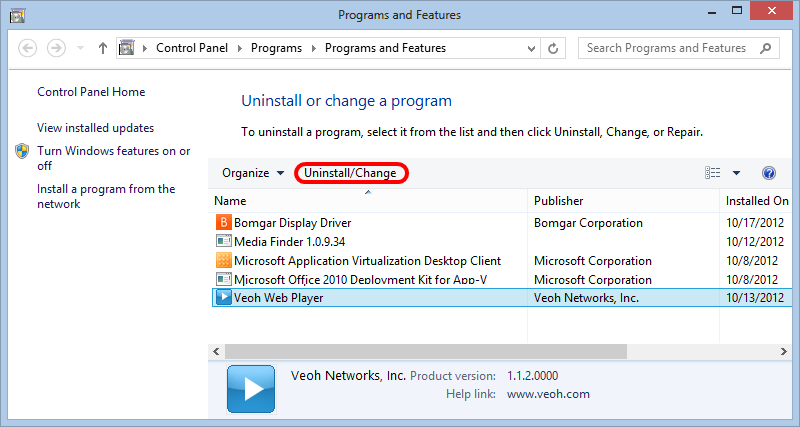Click the 10/17/2012 installed date
The image size is (800, 427).
(x=755, y=223)
